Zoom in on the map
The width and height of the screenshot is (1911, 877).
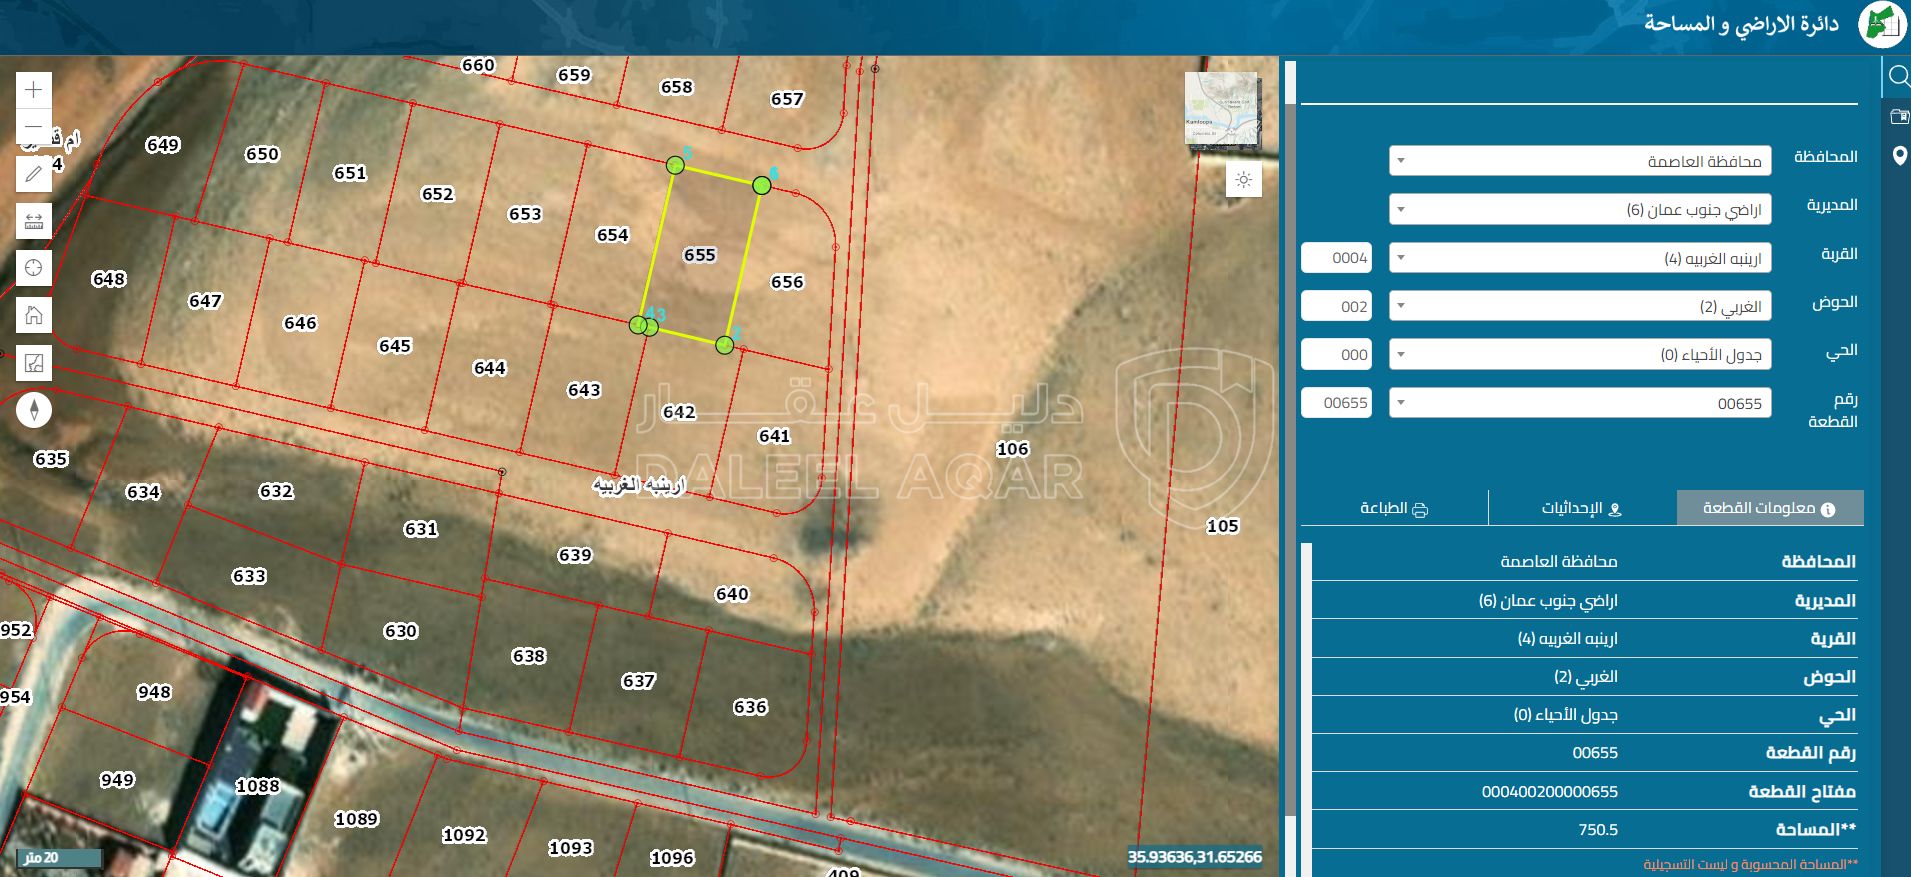click(x=34, y=90)
